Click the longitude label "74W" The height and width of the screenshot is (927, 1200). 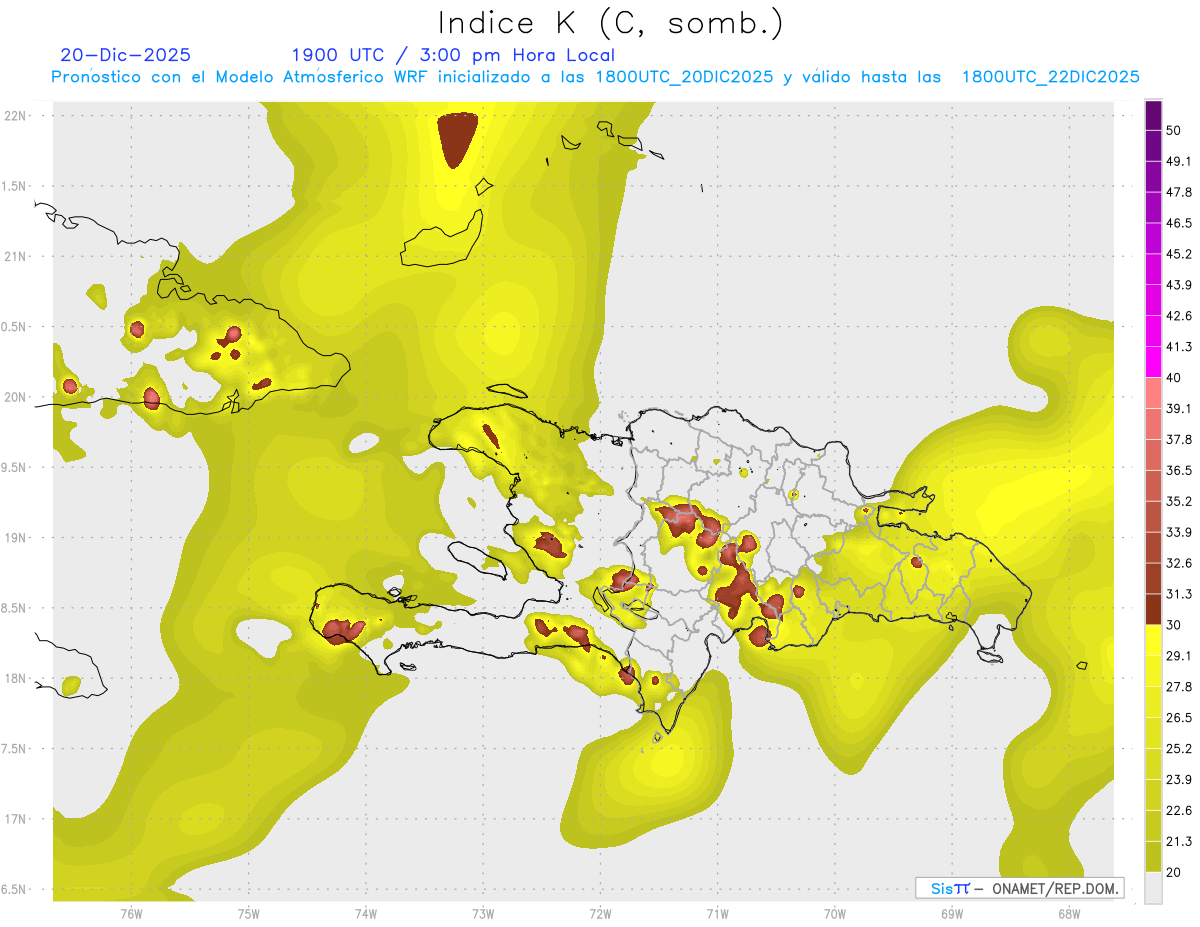(x=366, y=914)
